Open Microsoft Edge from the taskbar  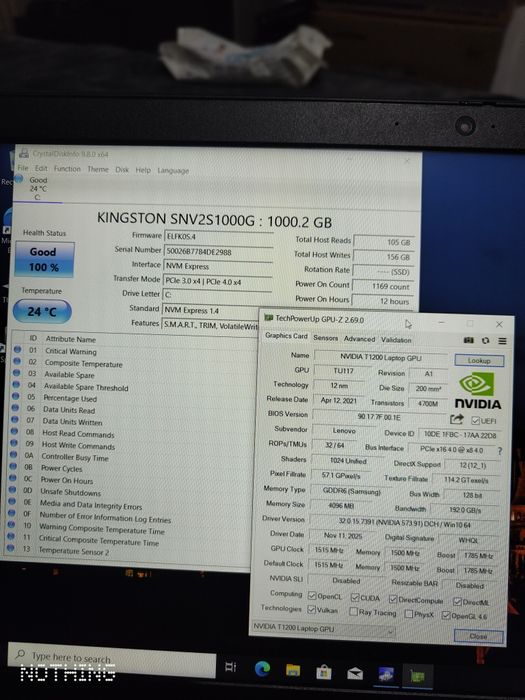(x=262, y=668)
